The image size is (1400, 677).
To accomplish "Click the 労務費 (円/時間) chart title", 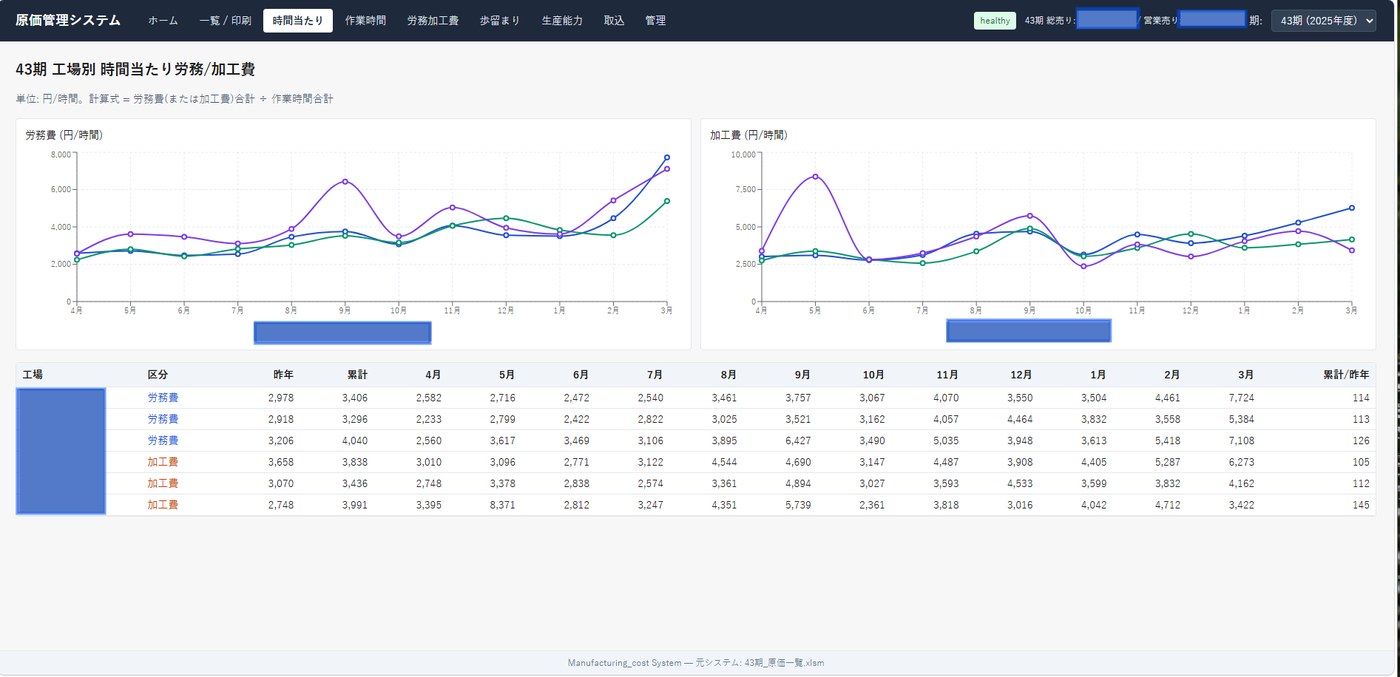I will [x=64, y=135].
